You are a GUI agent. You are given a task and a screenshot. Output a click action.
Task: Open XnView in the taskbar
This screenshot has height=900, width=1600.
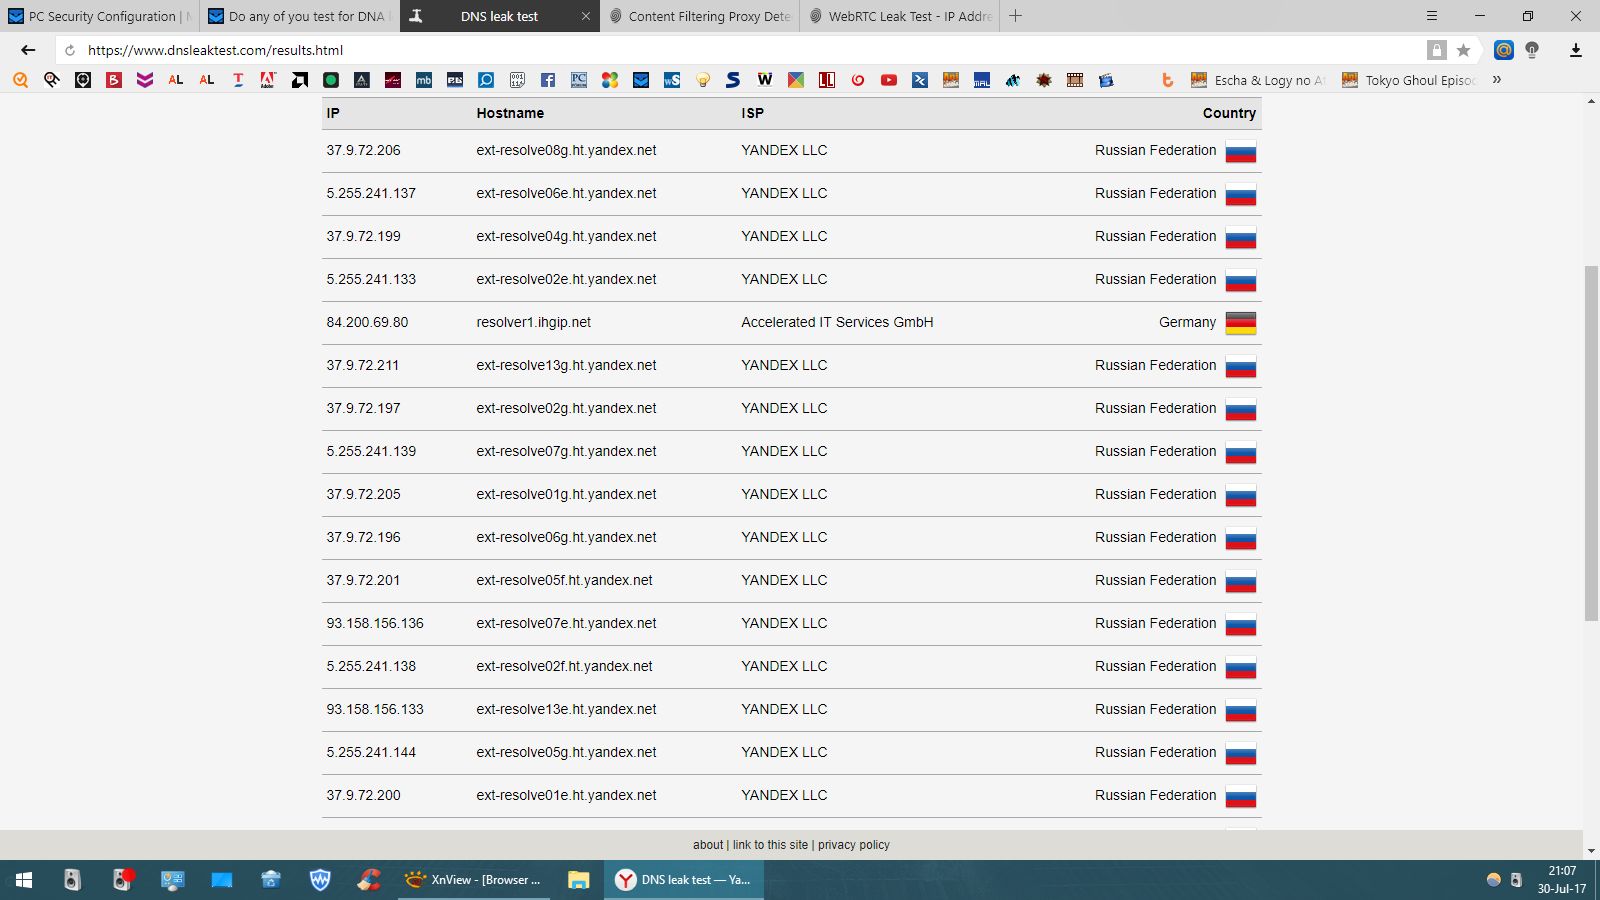(x=474, y=880)
